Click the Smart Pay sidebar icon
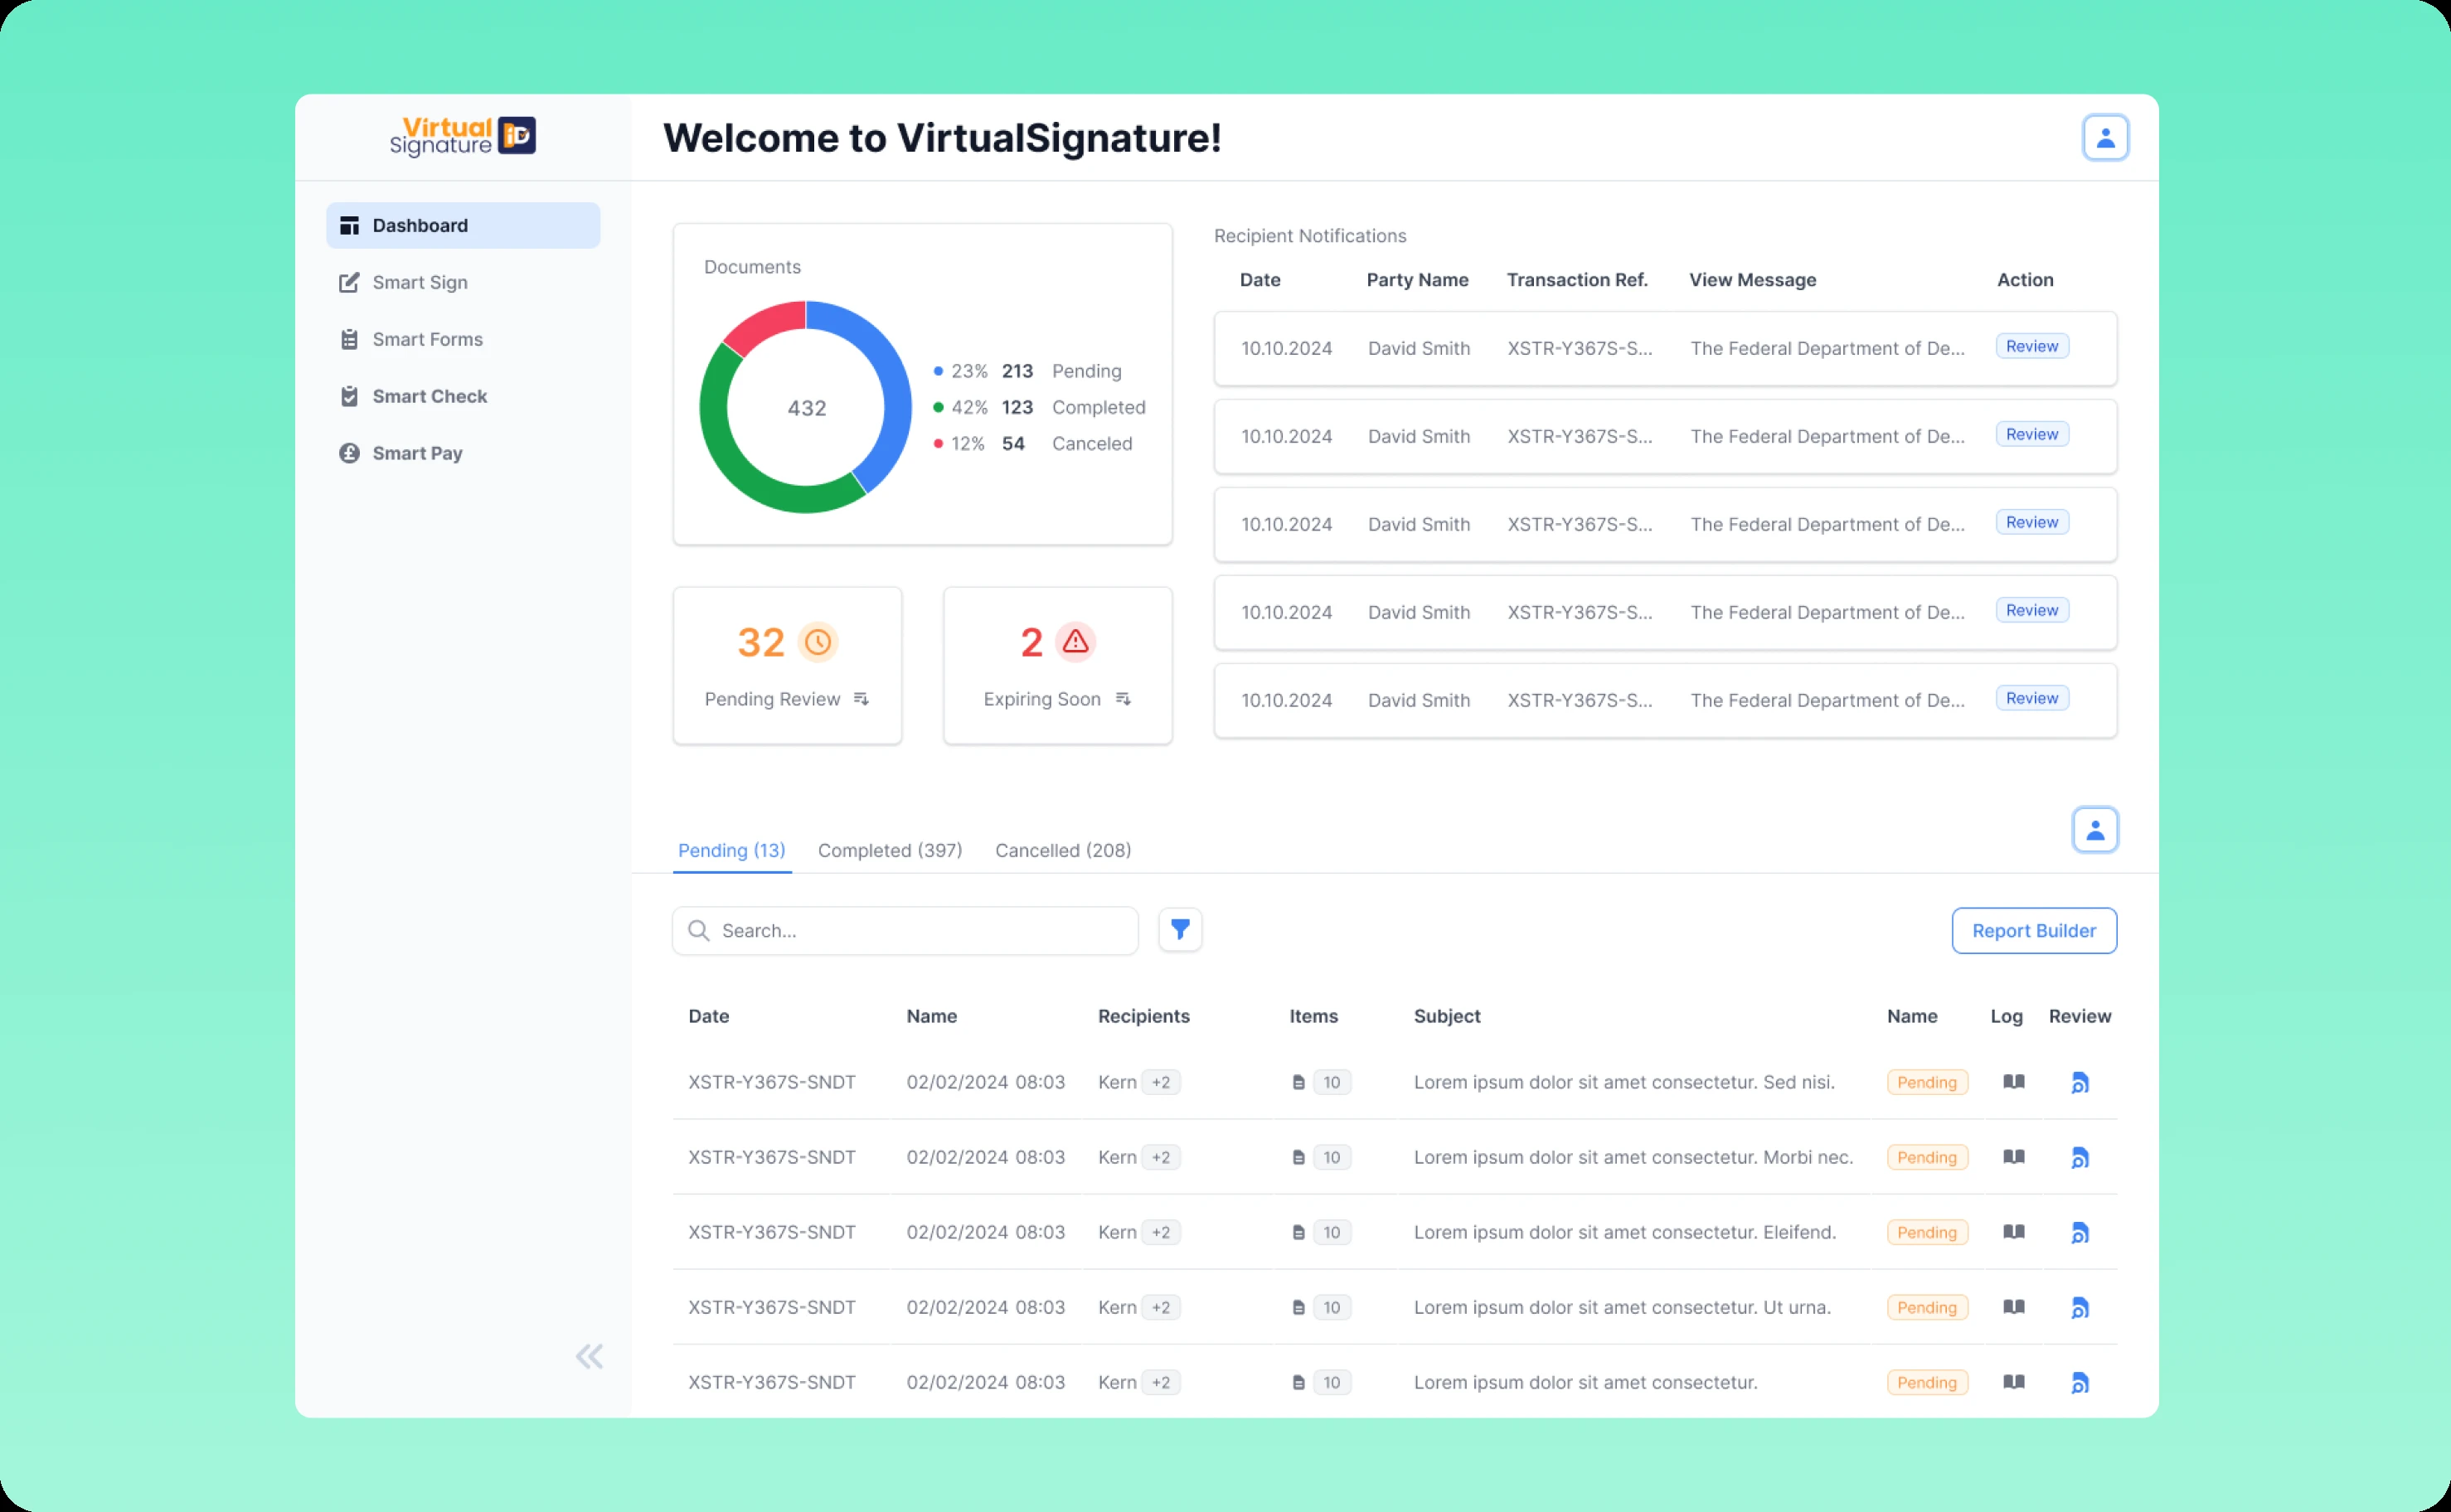Image resolution: width=2451 pixels, height=1512 pixels. [x=349, y=454]
